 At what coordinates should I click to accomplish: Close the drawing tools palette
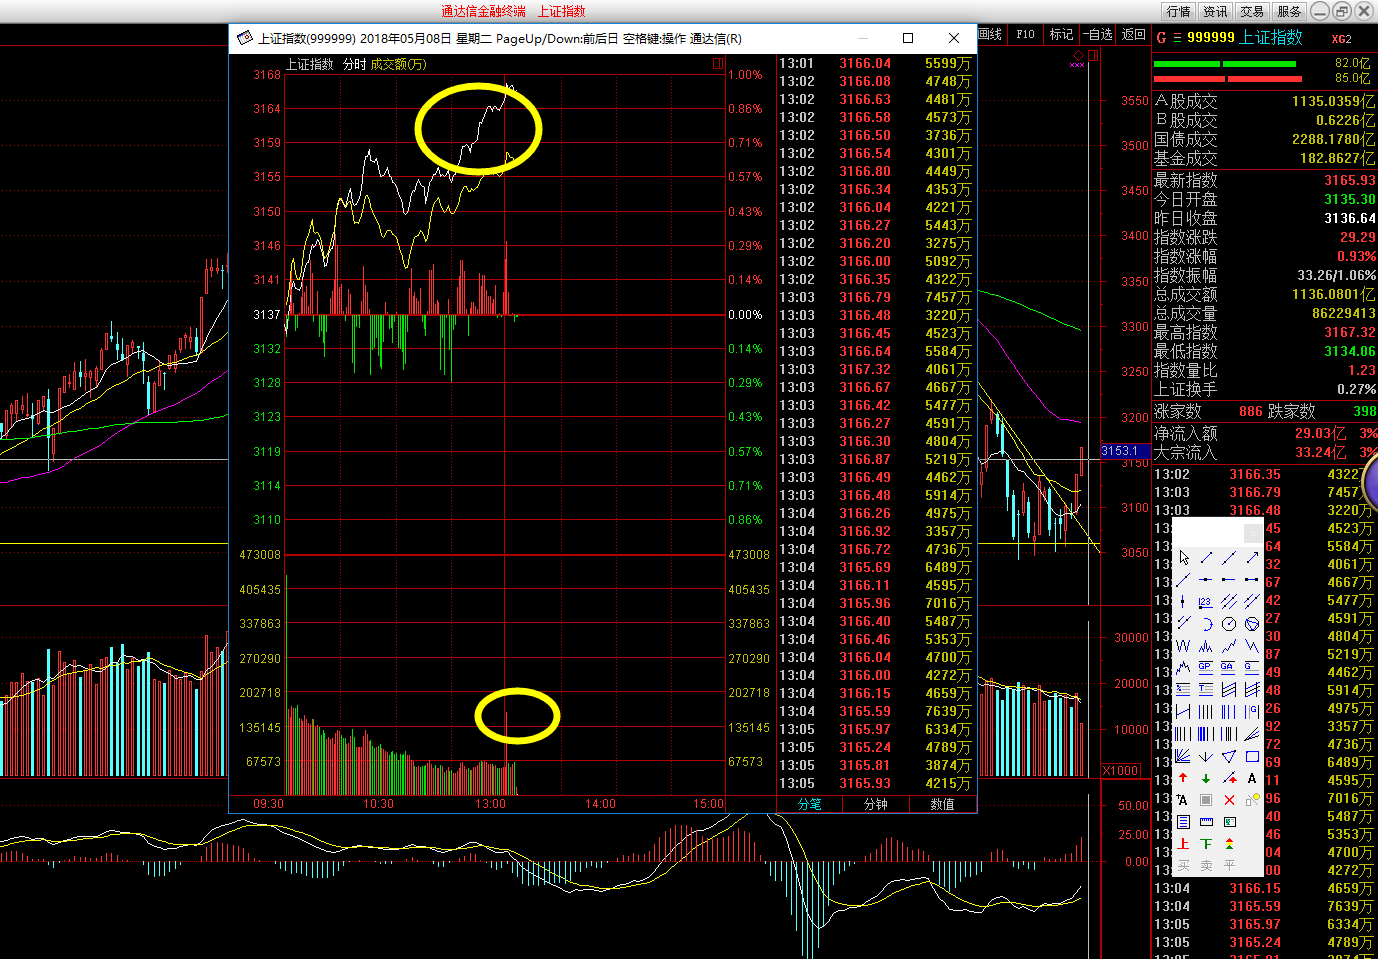tap(1253, 533)
